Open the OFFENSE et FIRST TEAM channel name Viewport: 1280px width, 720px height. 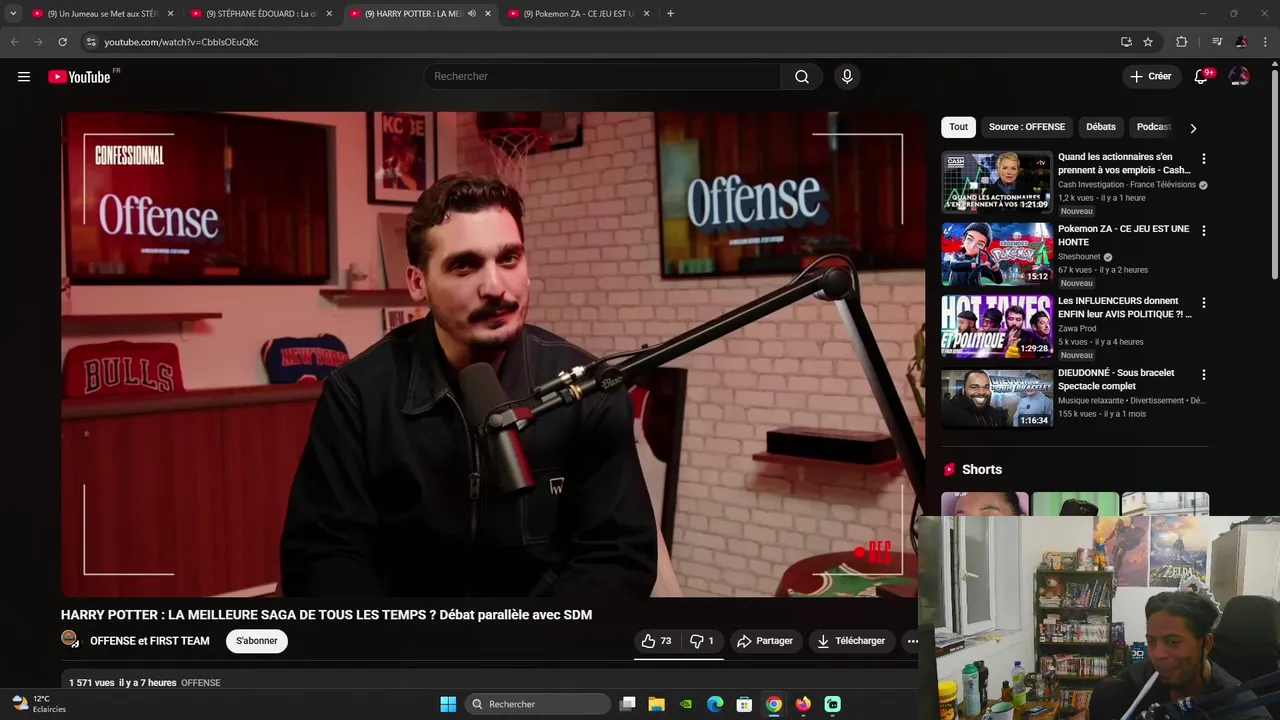tap(150, 641)
